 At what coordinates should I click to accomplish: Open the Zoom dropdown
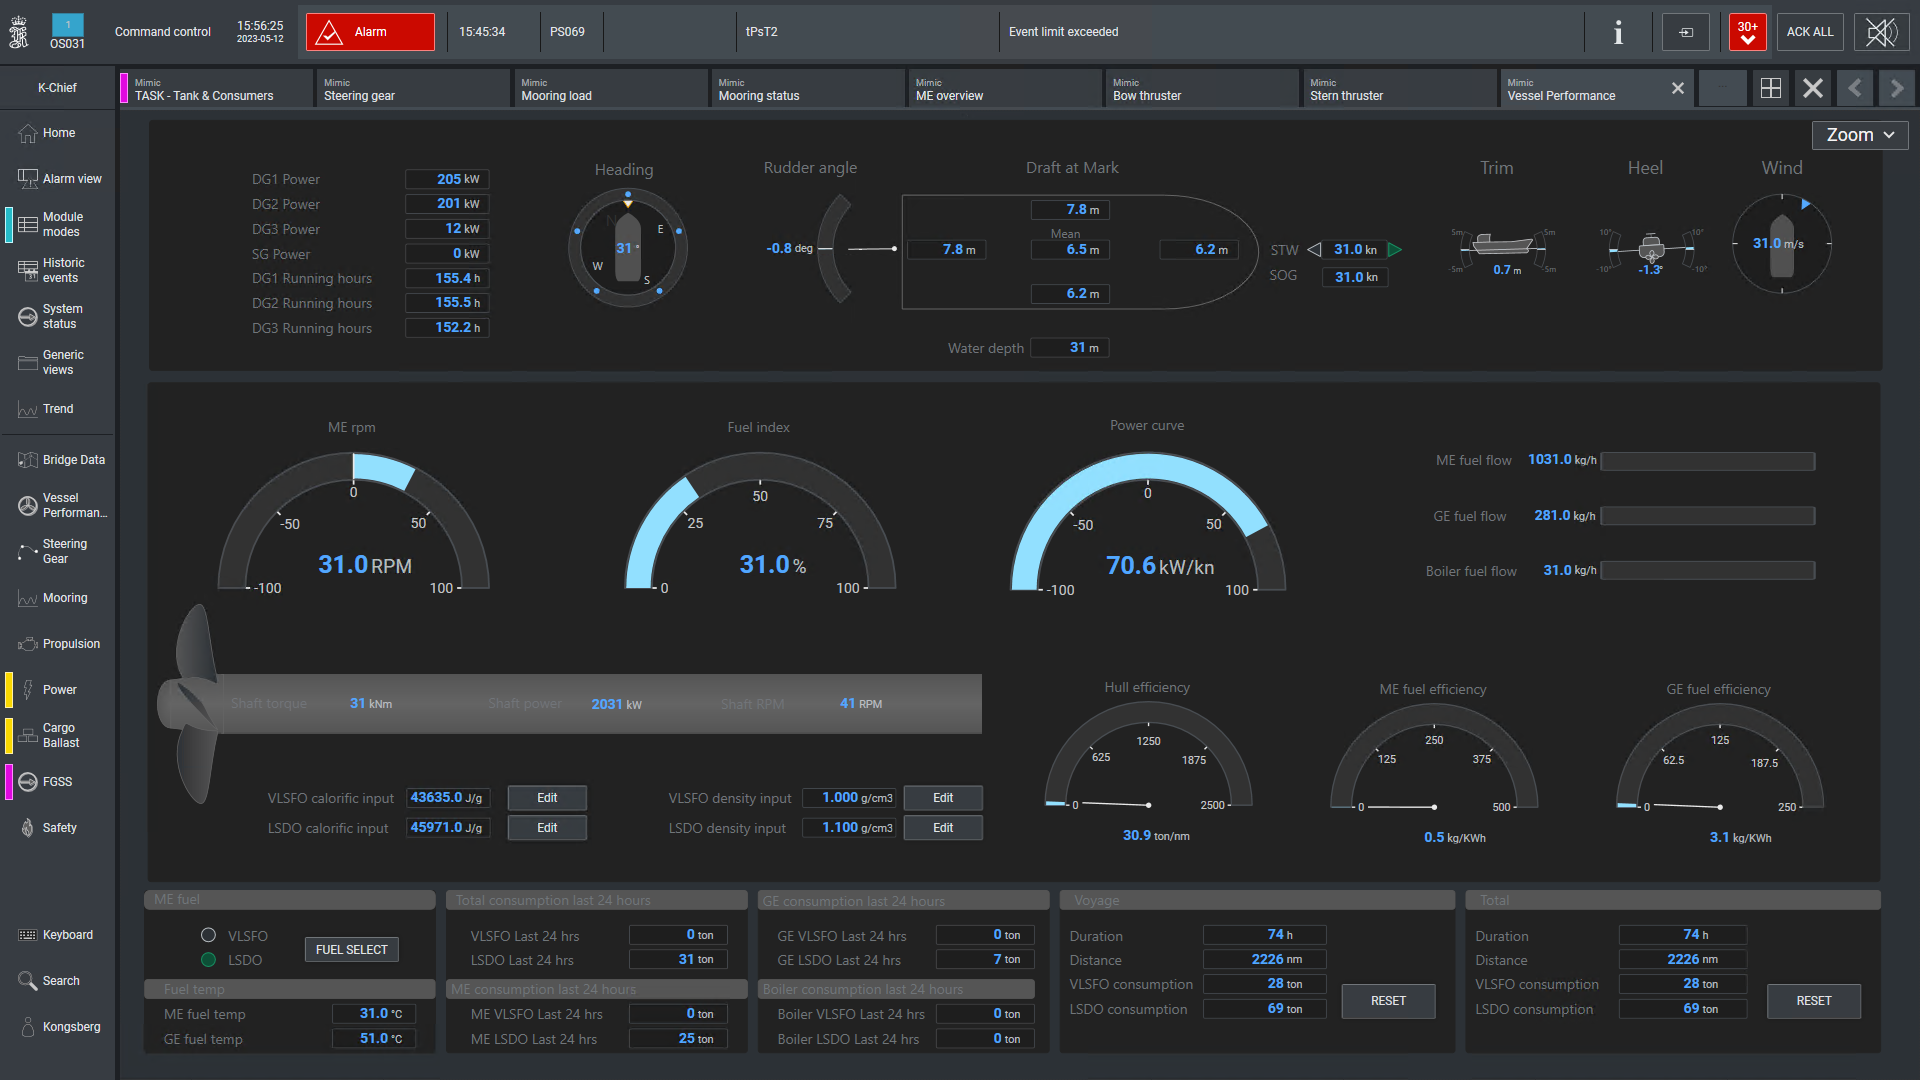tap(1858, 134)
